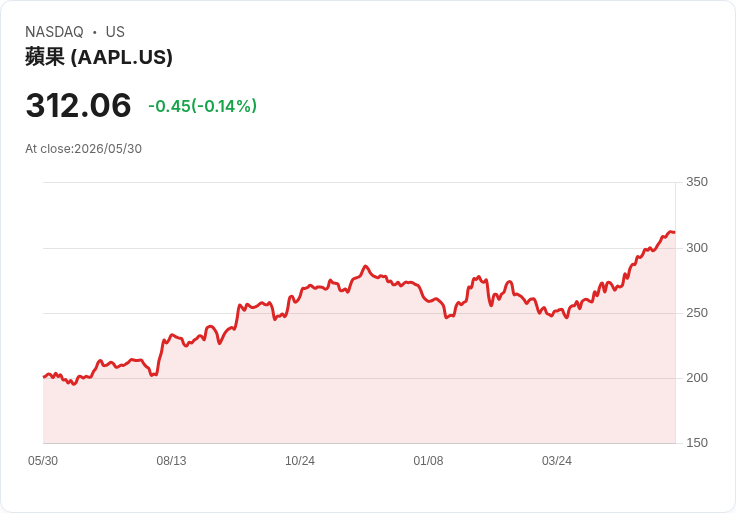Click the 蘋果 (AAPL.US) stock title

coord(99,57)
